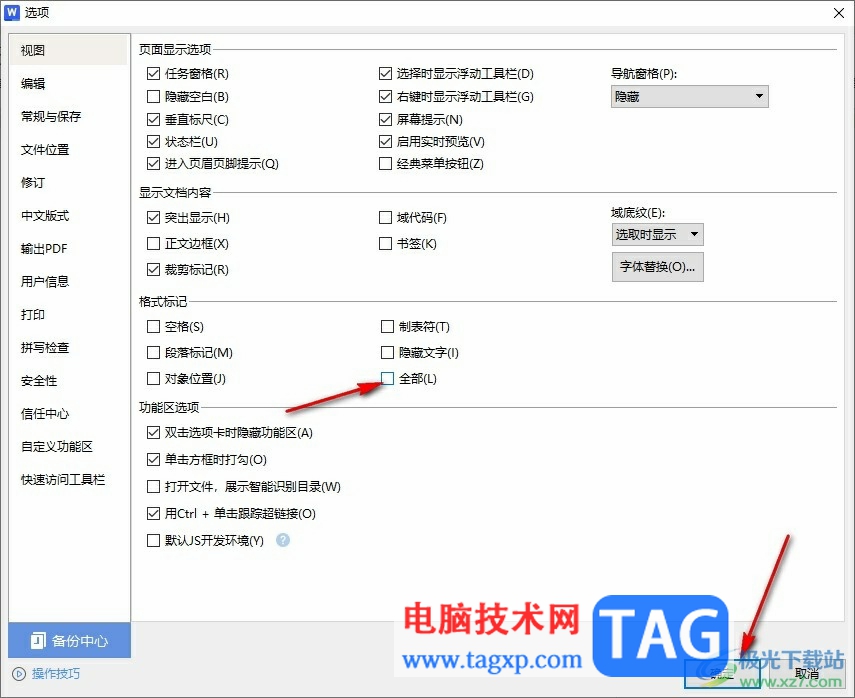Click the play icon beside 操作技巧
This screenshot has width=855, height=698.
19,674
